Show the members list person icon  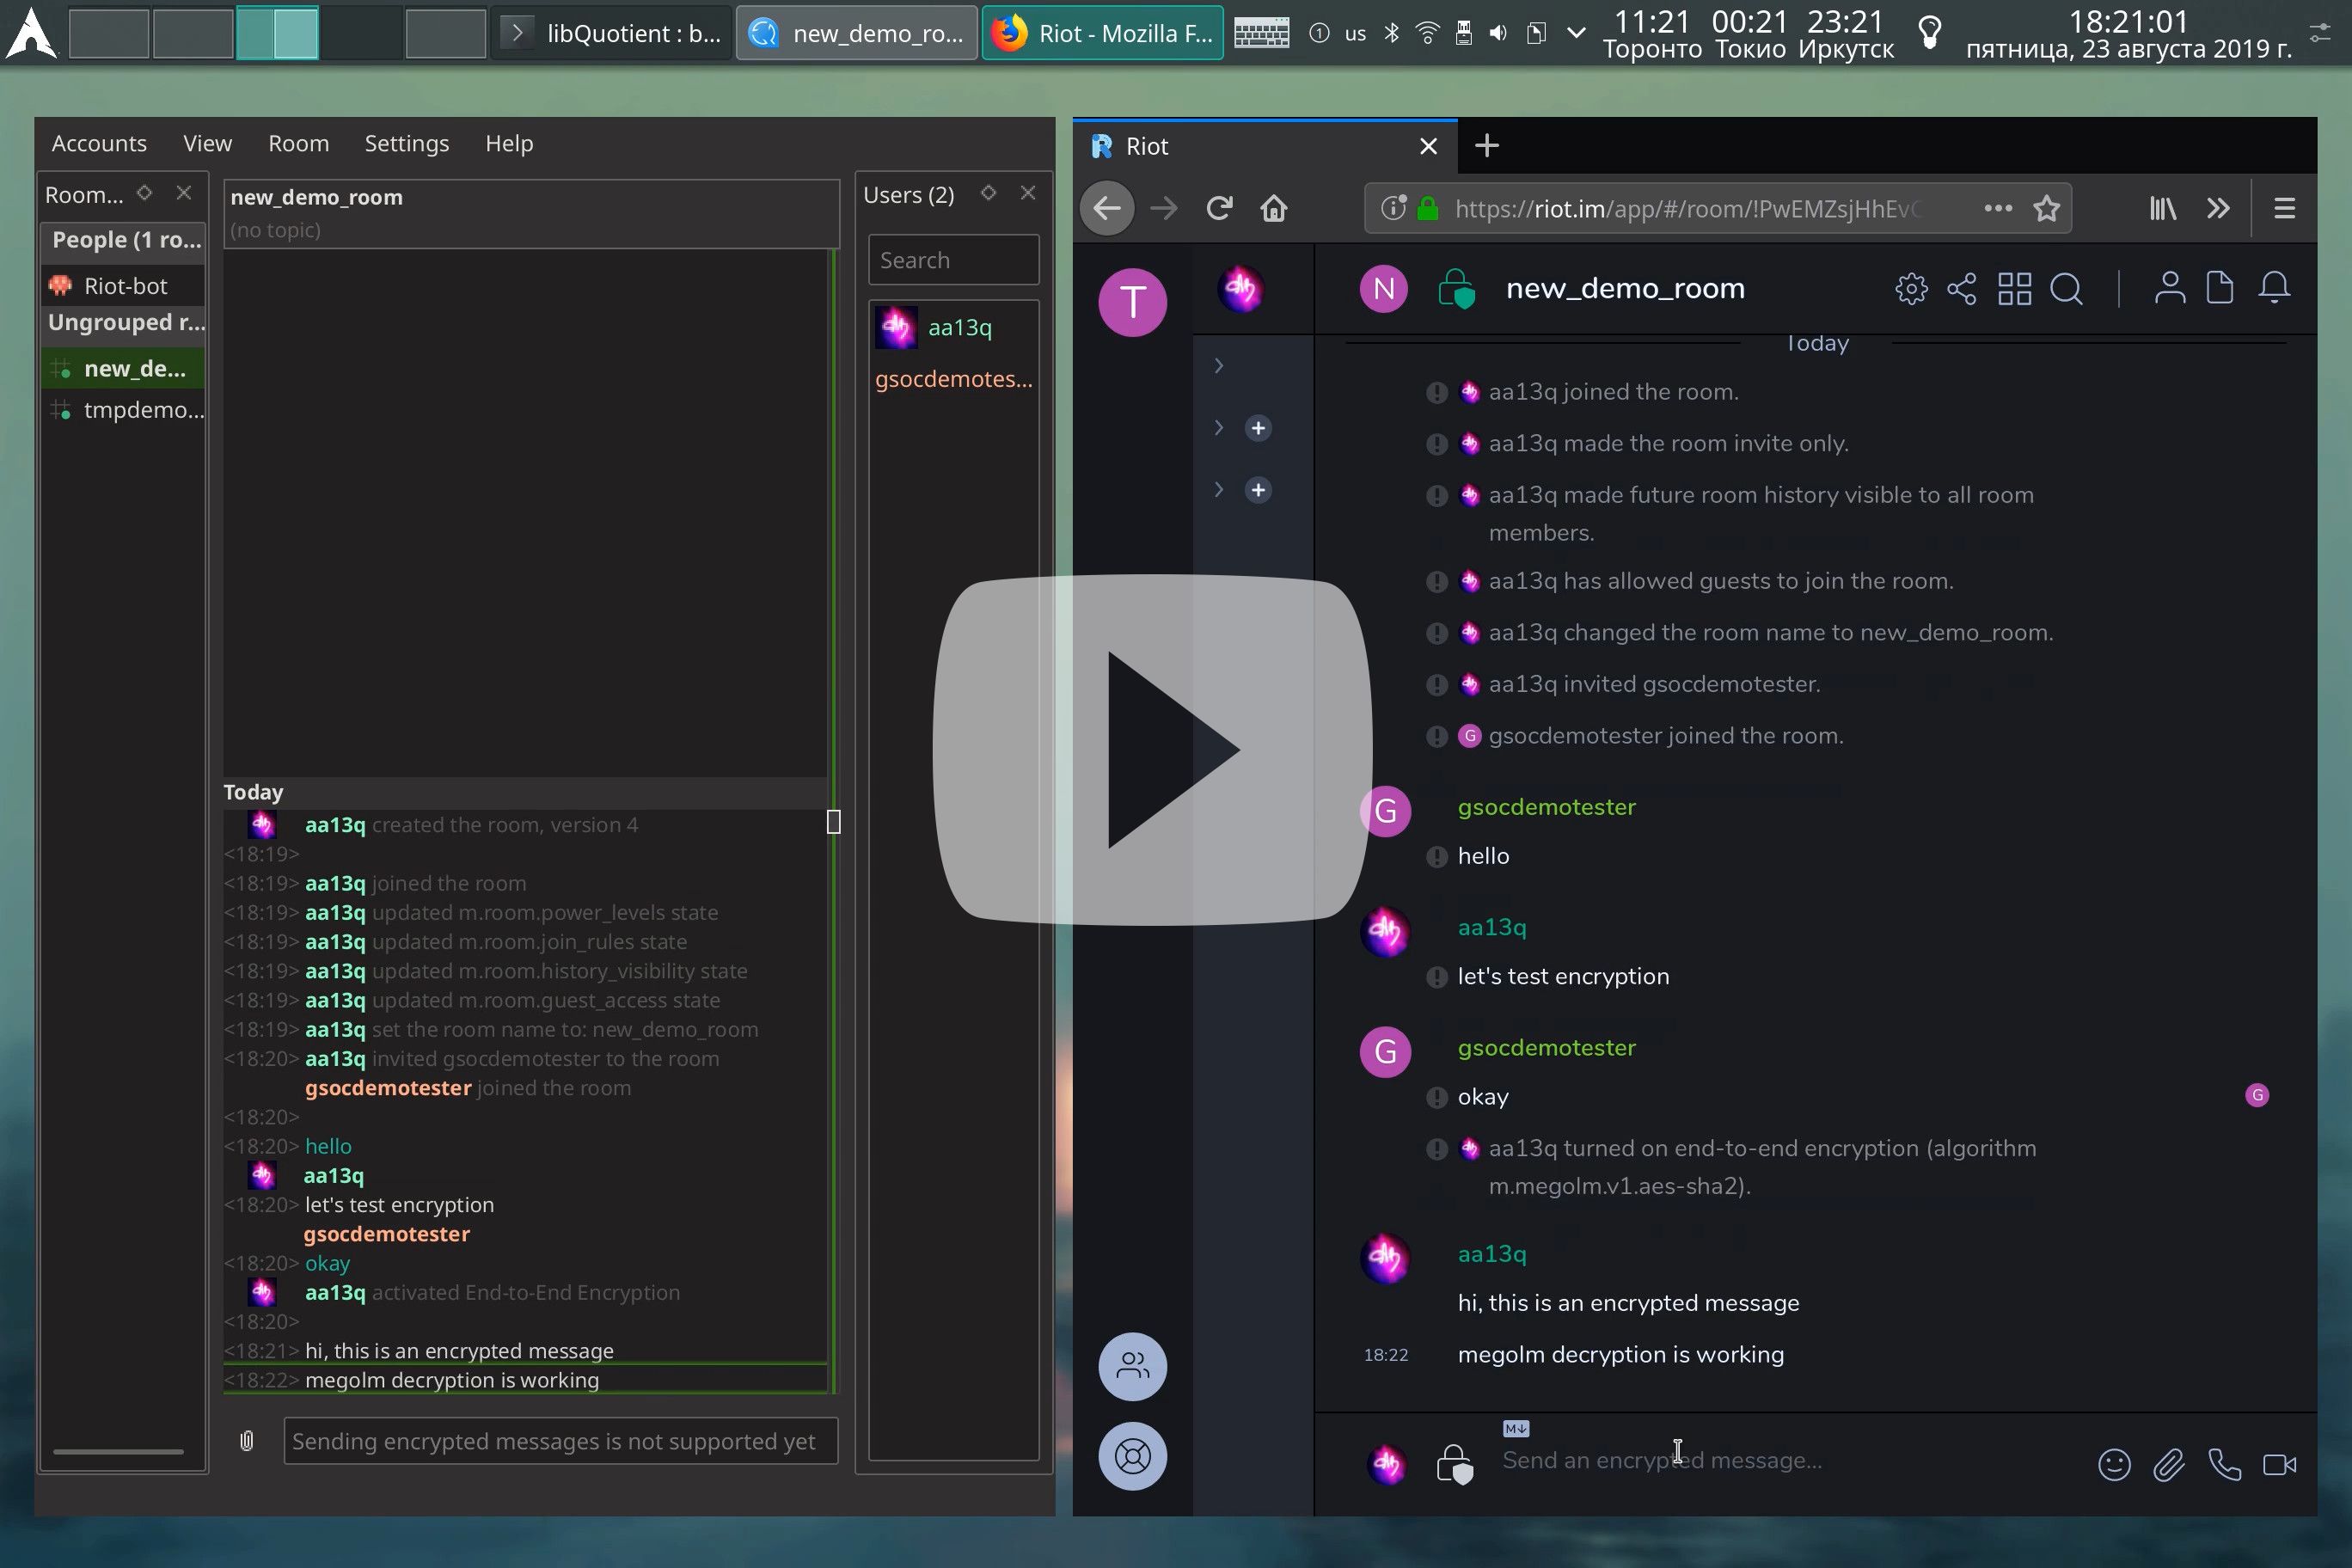pos(2169,289)
